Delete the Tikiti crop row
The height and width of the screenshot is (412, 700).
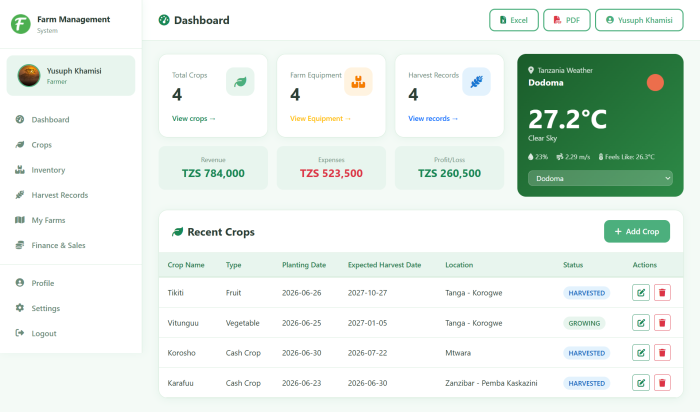click(662, 293)
